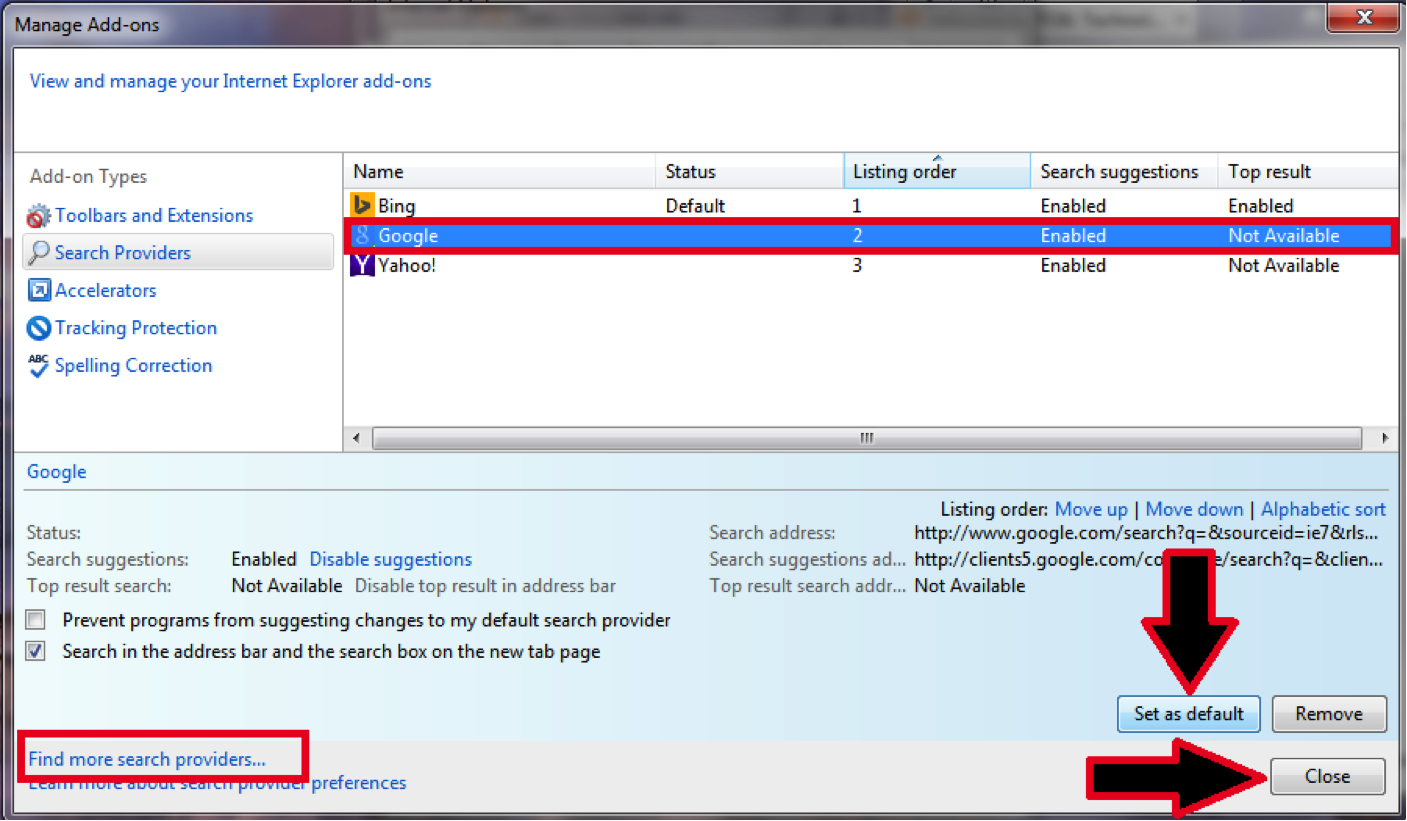The width and height of the screenshot is (1407, 821).
Task: Open Tracking Protection add-on type
Action: 136,328
